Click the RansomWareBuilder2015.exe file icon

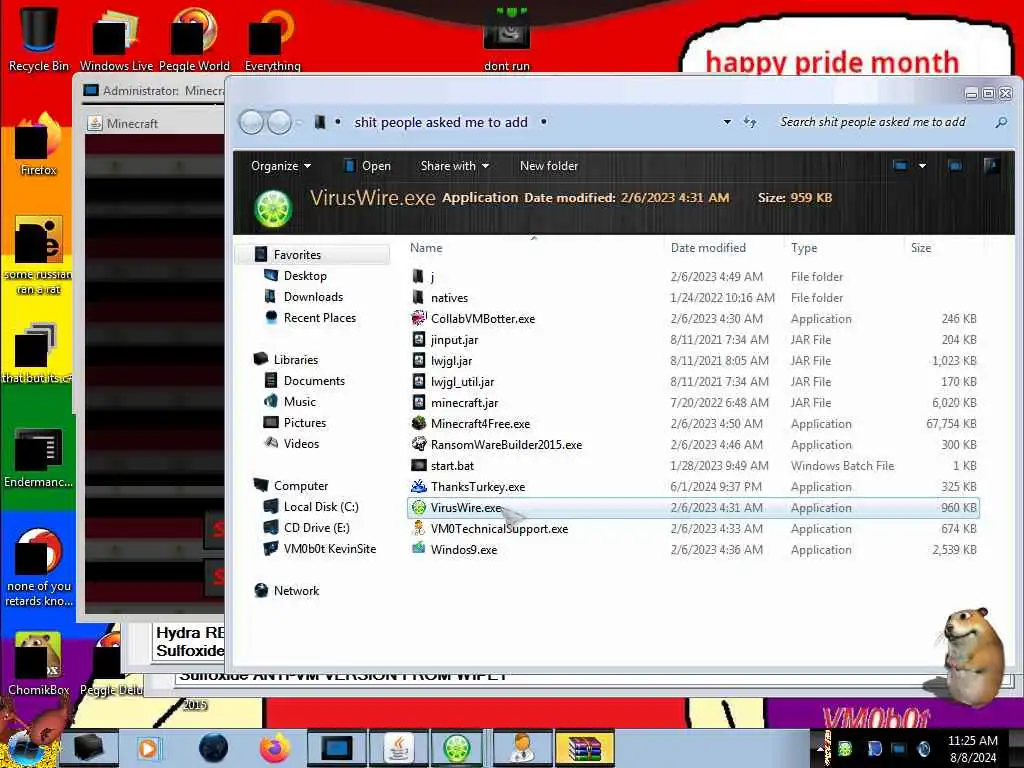pos(419,445)
